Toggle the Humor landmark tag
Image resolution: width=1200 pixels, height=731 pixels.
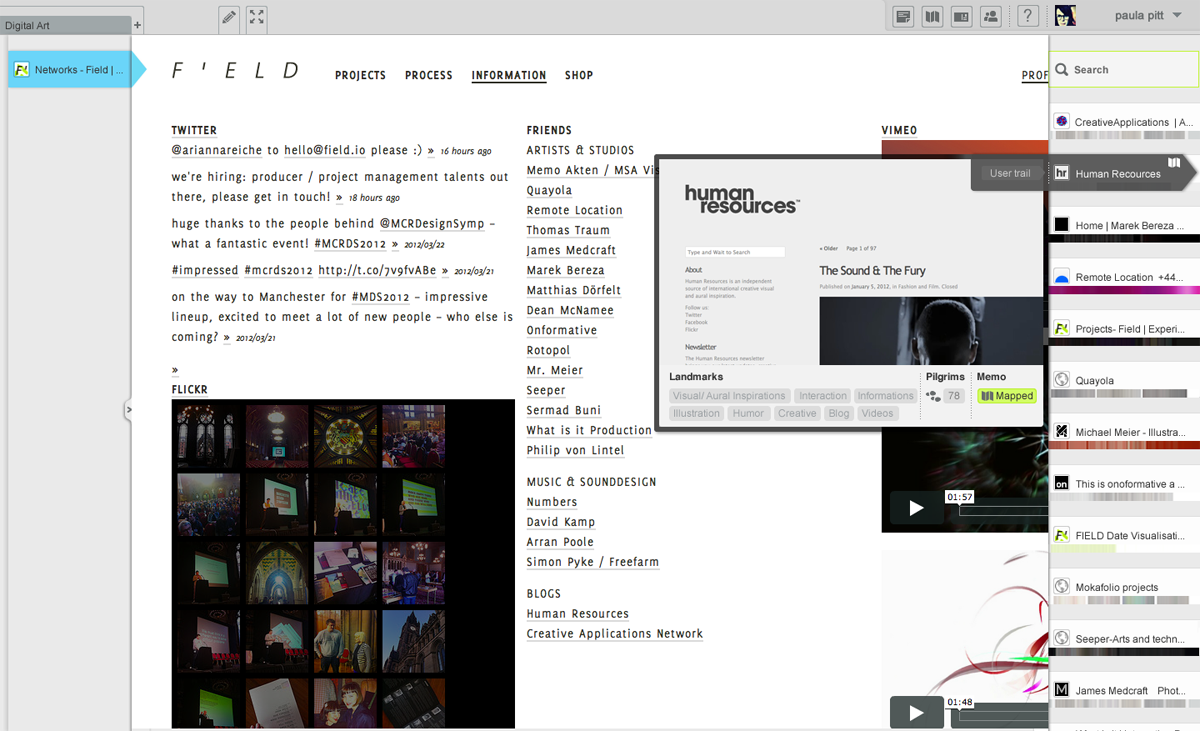click(748, 413)
